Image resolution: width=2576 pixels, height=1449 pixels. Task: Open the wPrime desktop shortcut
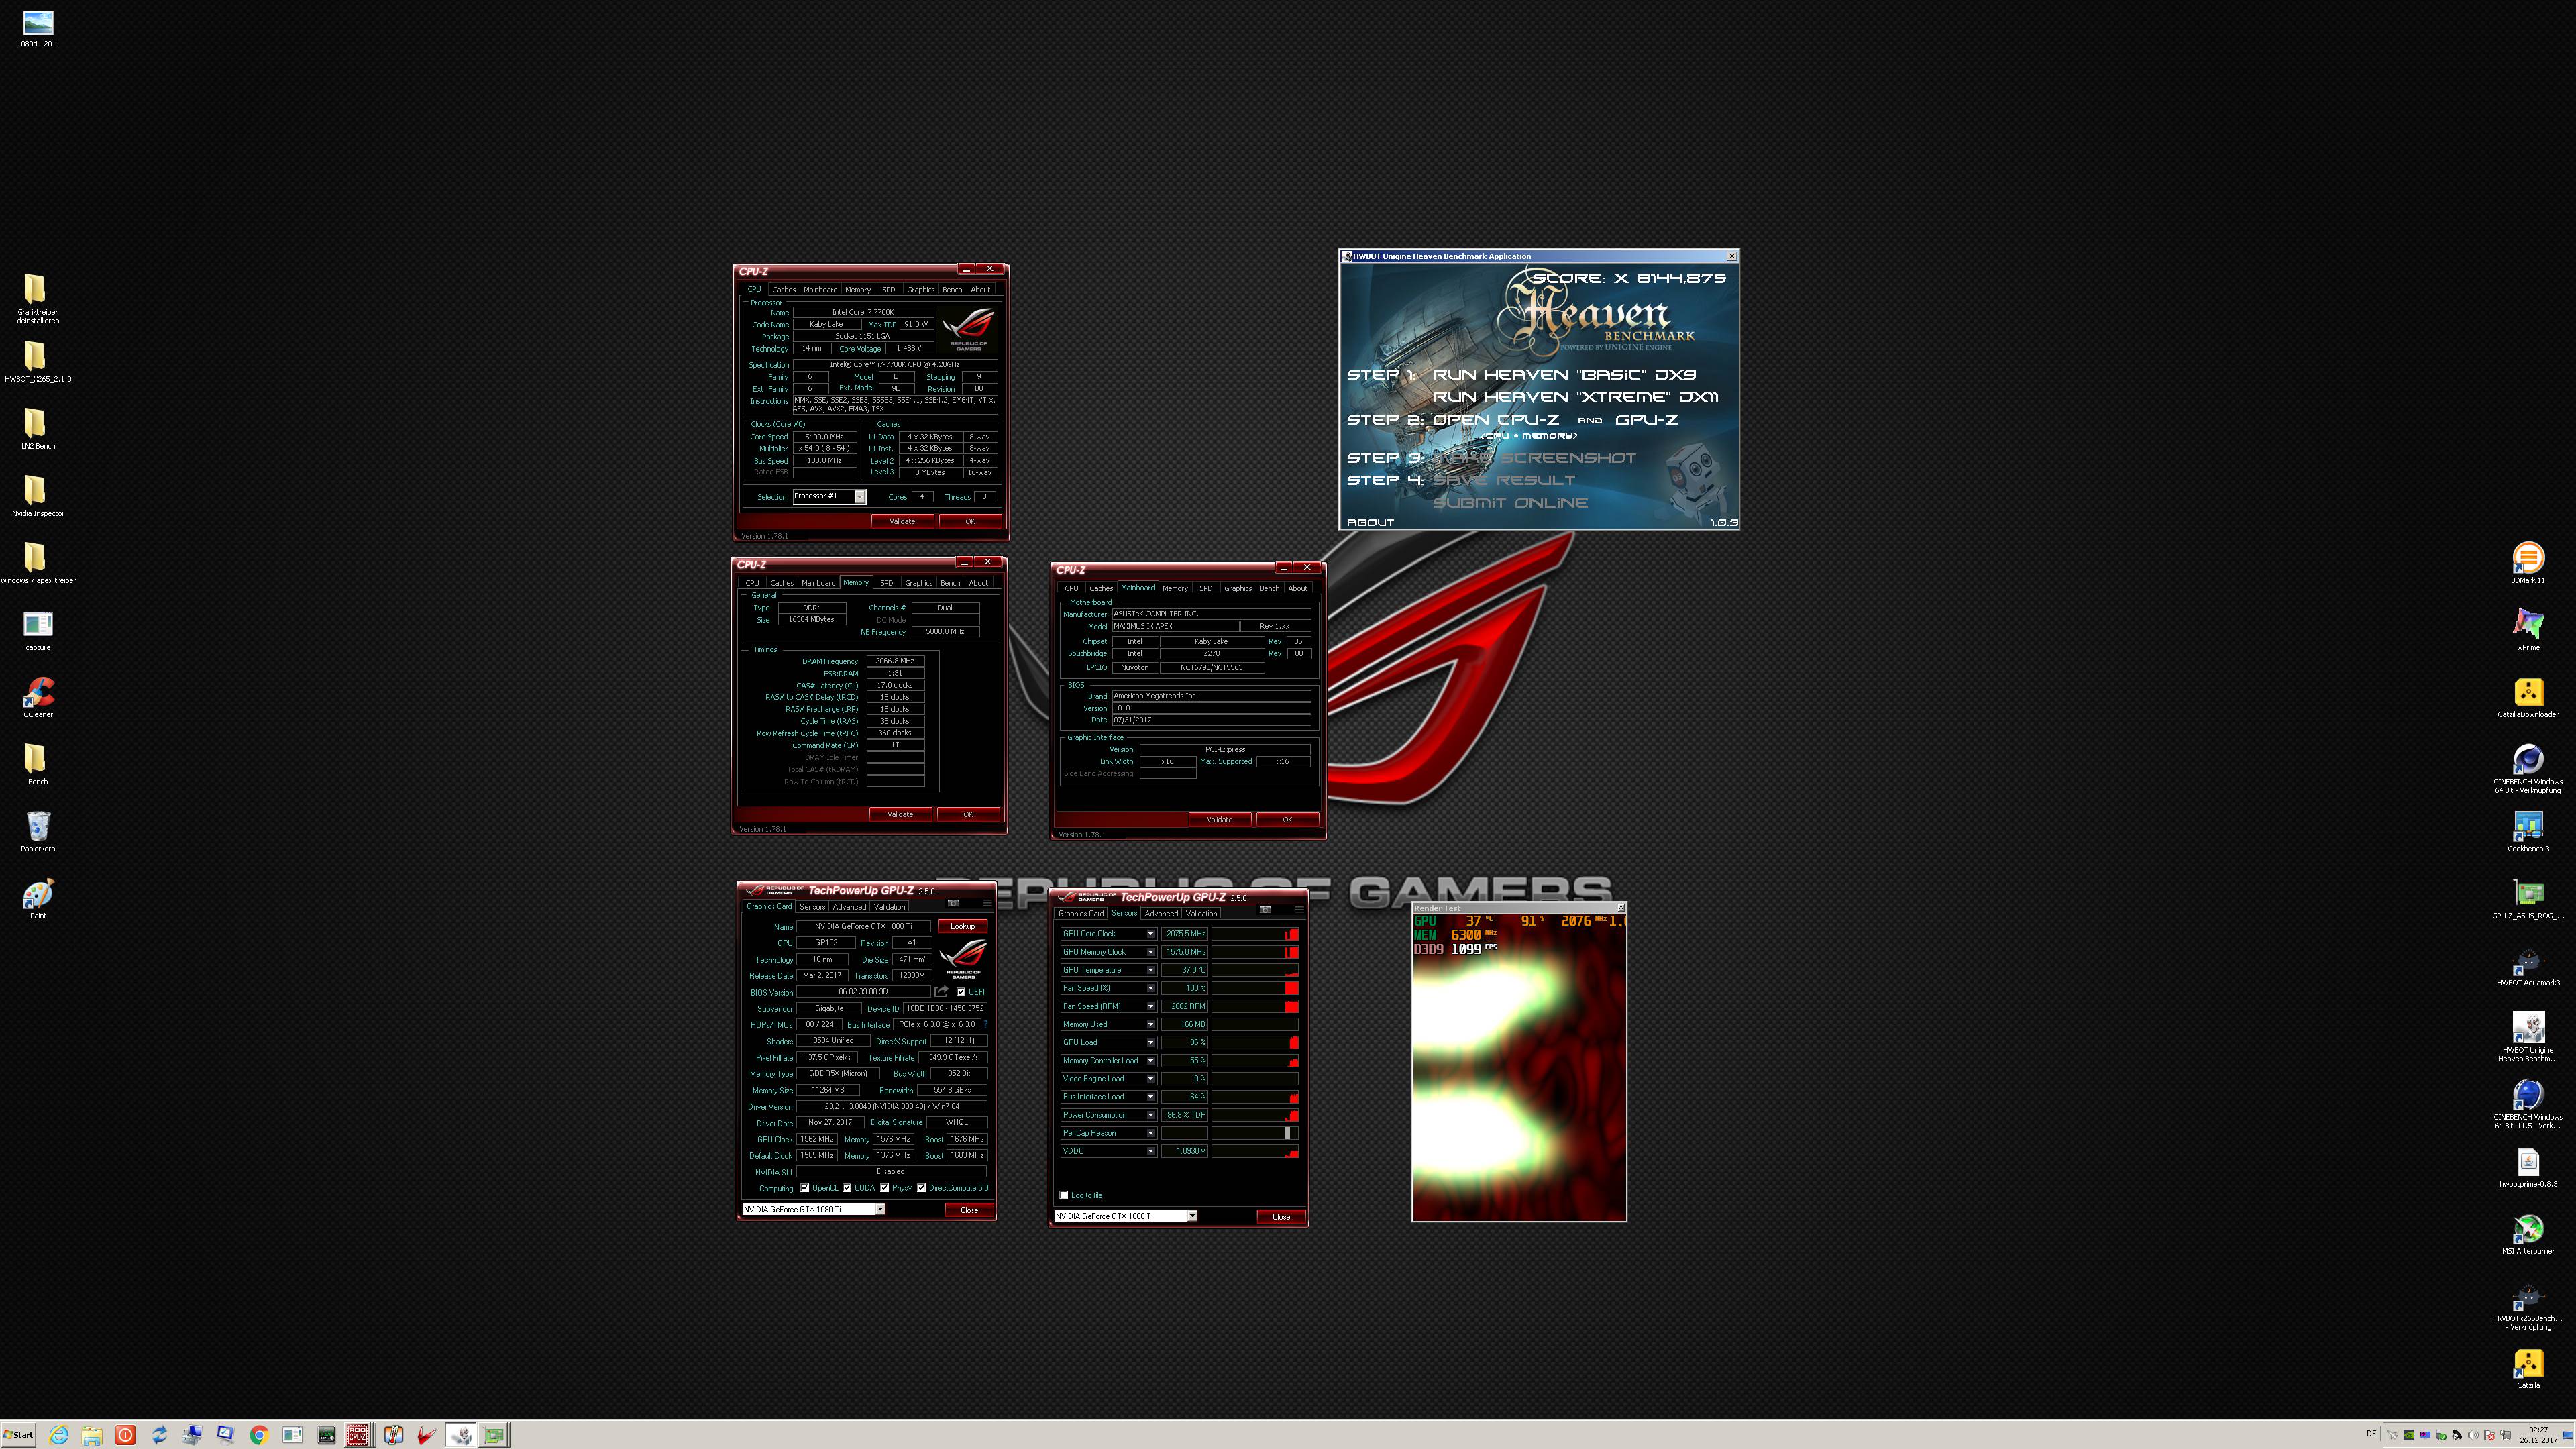[2528, 630]
